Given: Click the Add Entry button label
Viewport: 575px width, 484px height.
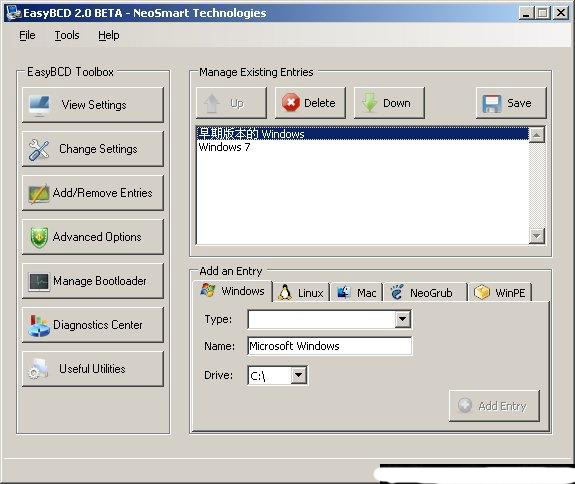Looking at the screenshot, I should 502,406.
